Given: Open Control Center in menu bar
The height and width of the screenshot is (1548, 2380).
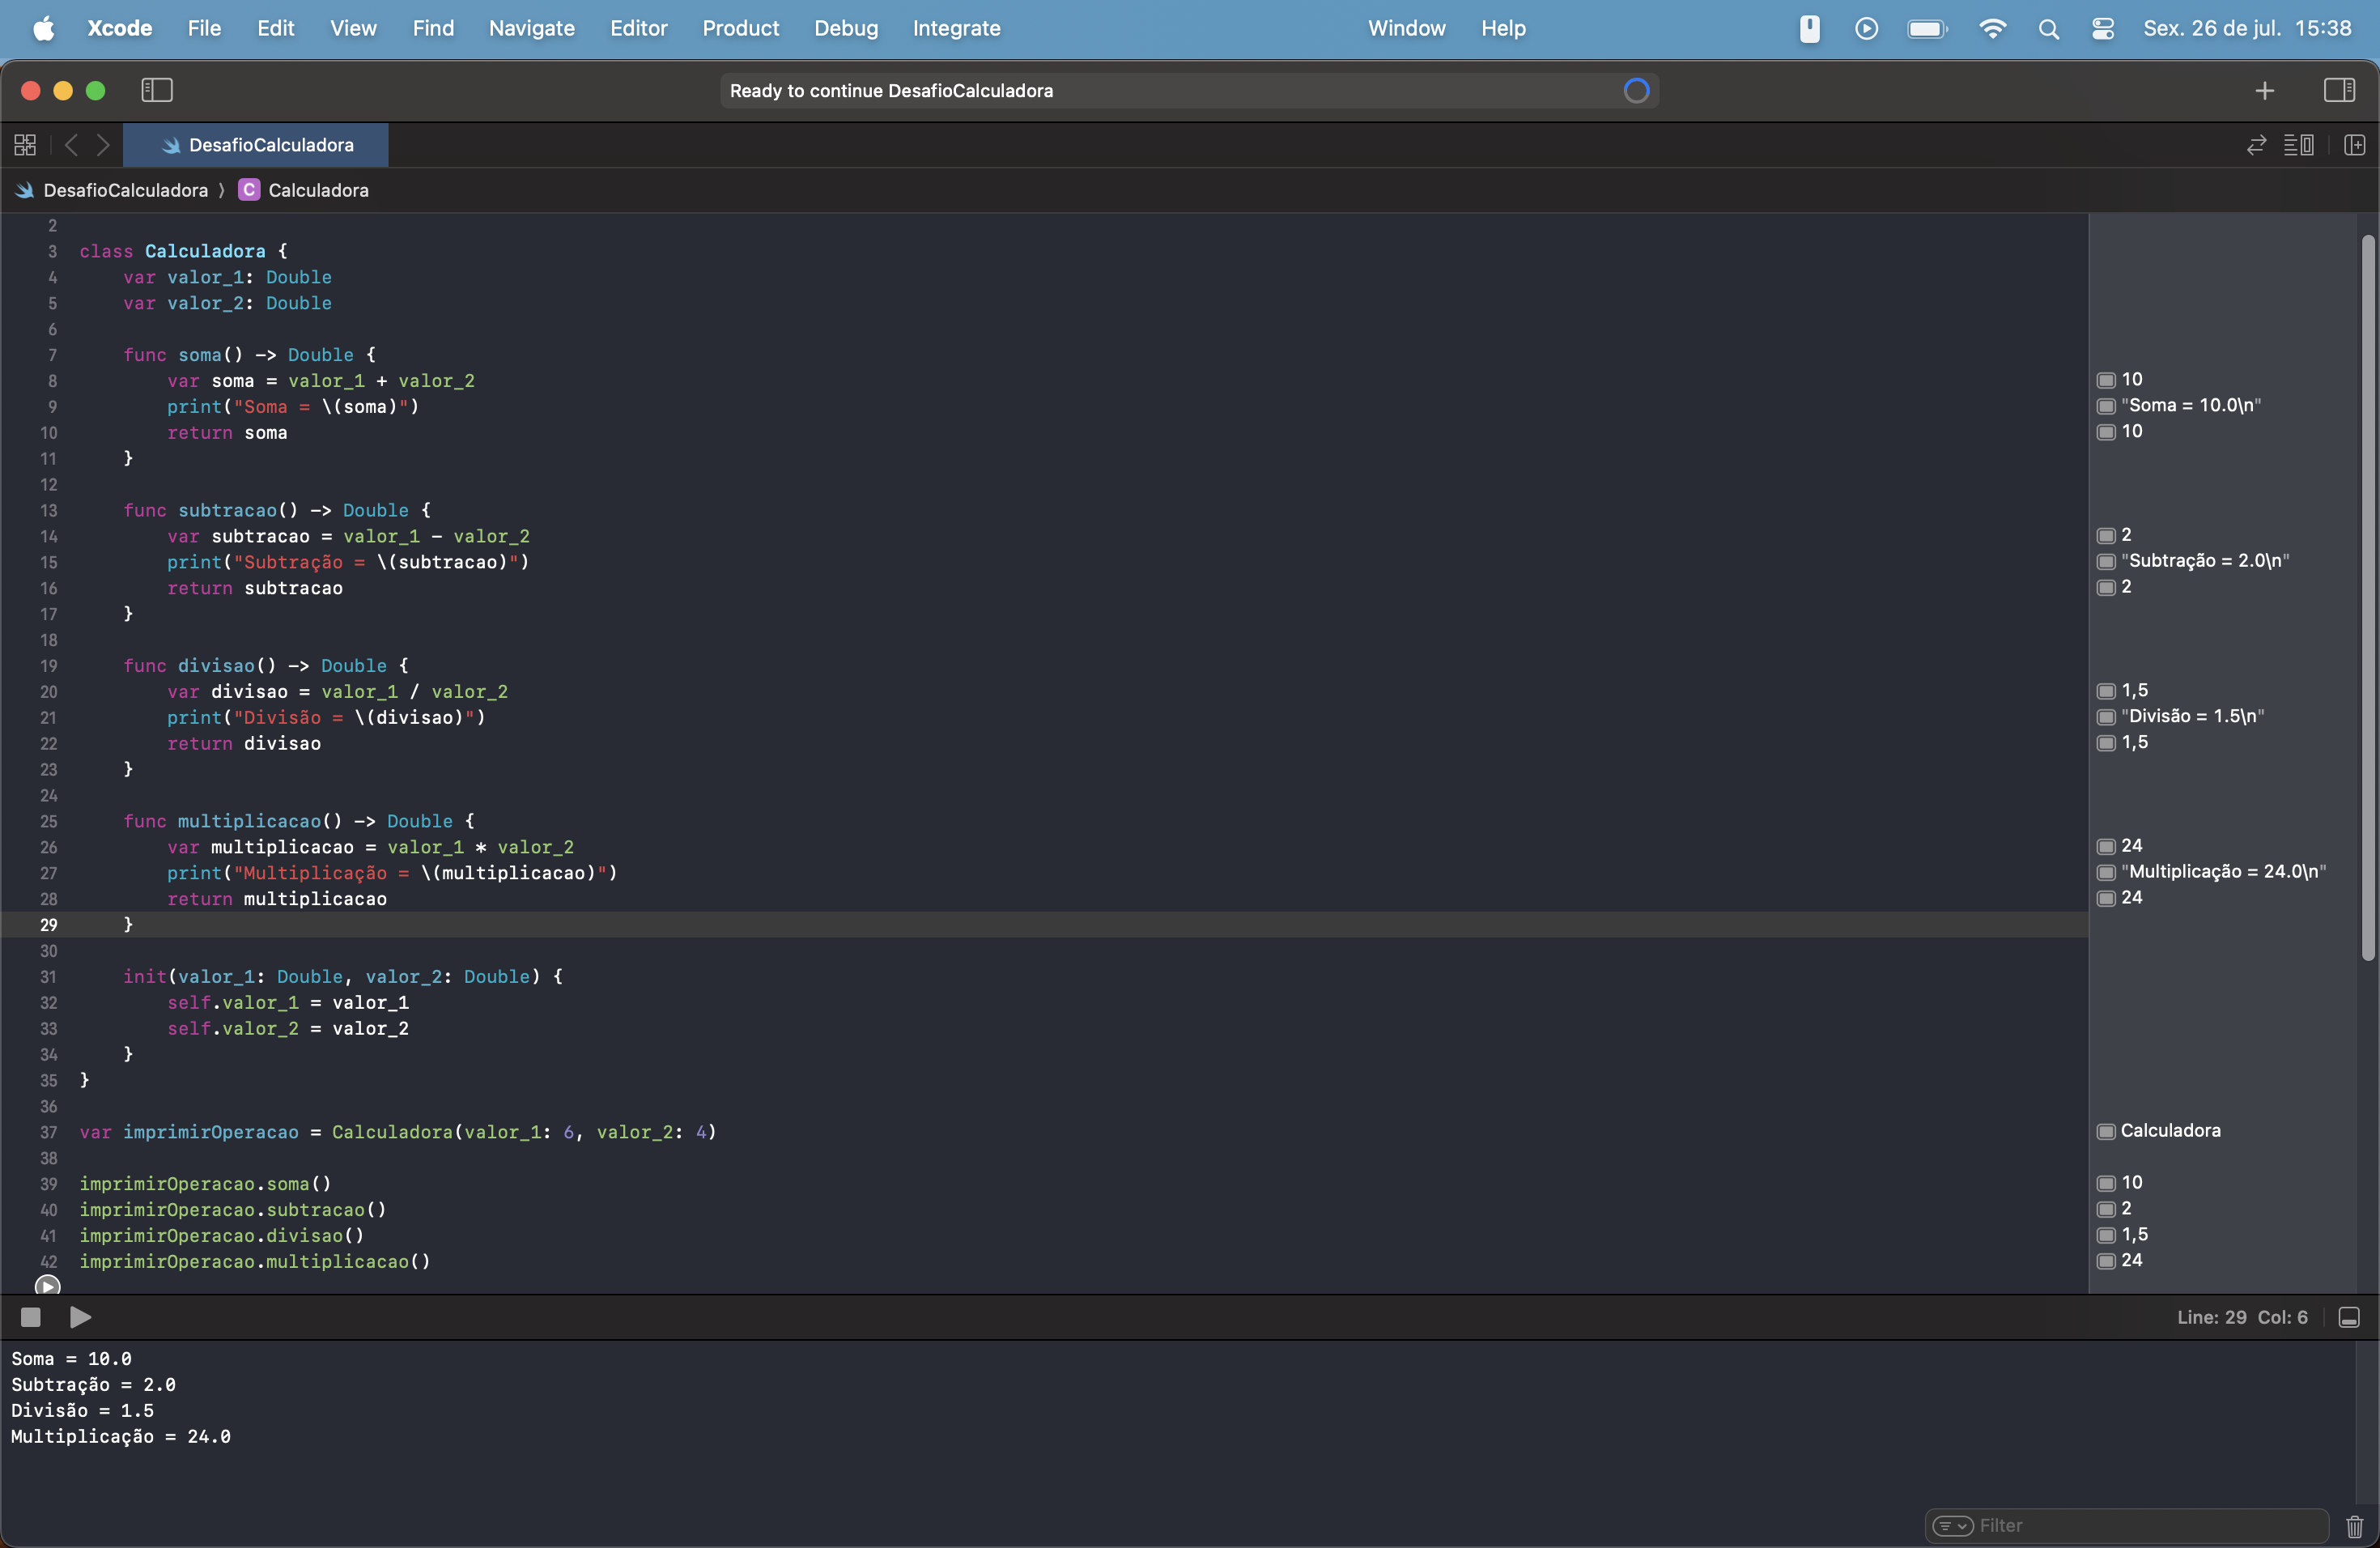Looking at the screenshot, I should (2102, 29).
